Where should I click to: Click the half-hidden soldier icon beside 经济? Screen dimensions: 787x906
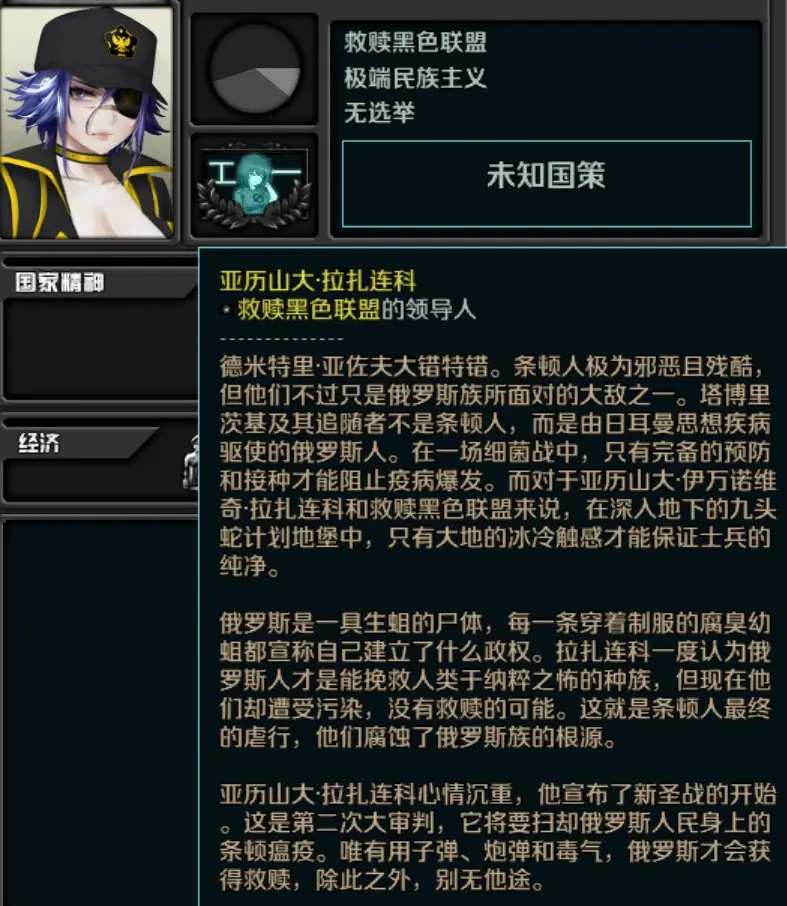point(191,462)
